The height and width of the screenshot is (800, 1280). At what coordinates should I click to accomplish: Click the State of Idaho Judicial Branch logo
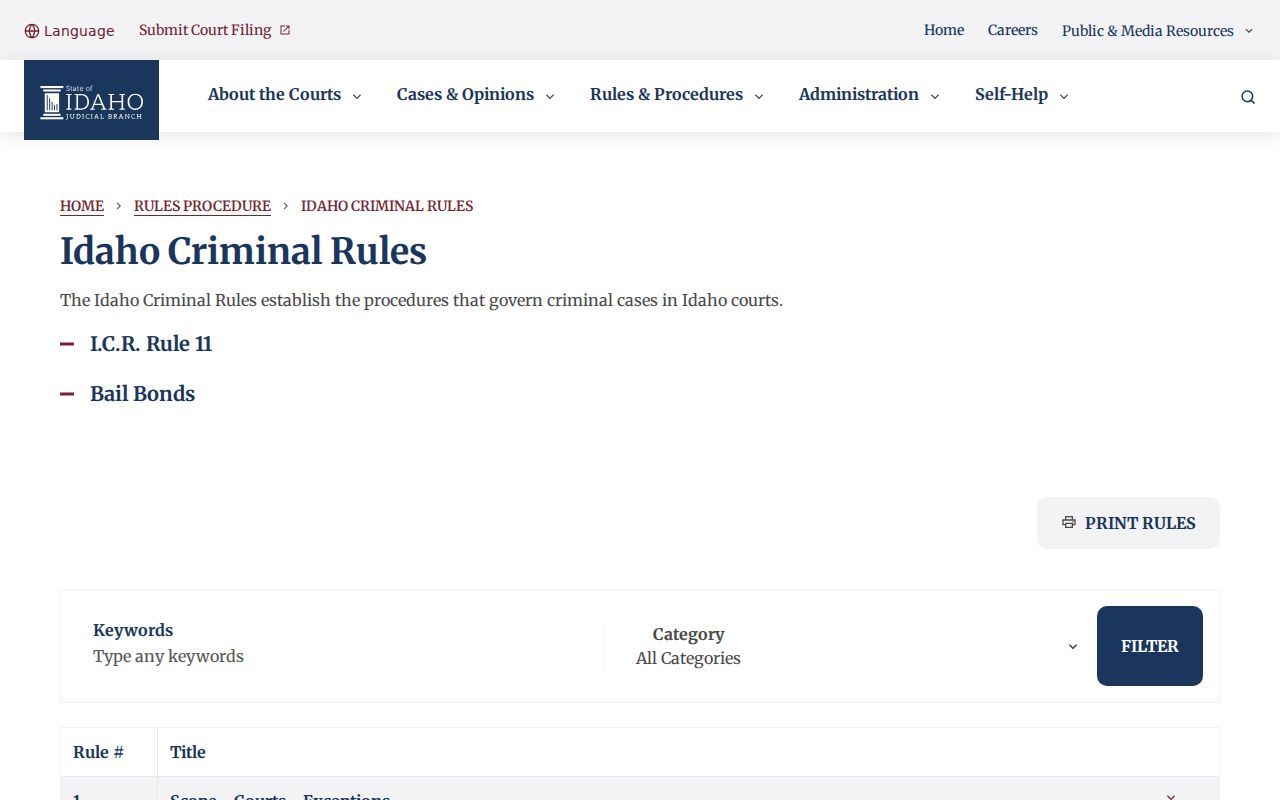[x=91, y=100]
